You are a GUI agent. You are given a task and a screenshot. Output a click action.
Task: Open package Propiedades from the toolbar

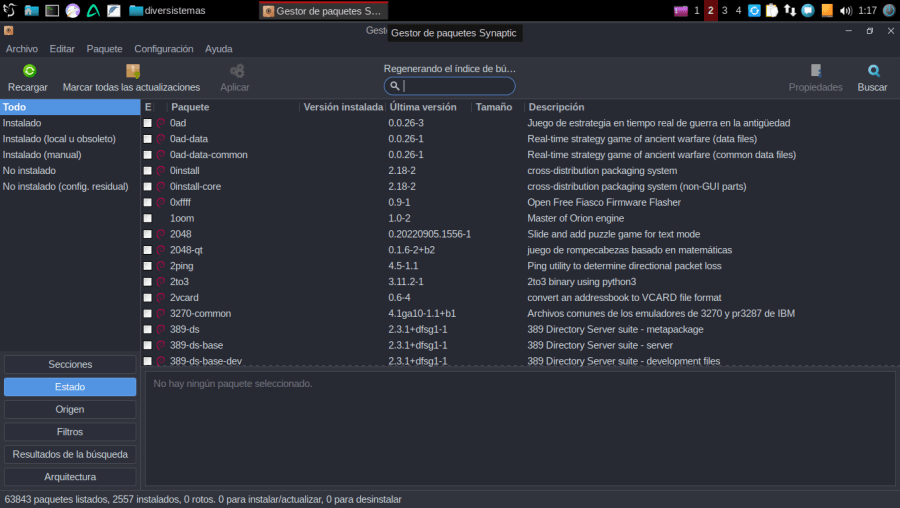(x=815, y=71)
